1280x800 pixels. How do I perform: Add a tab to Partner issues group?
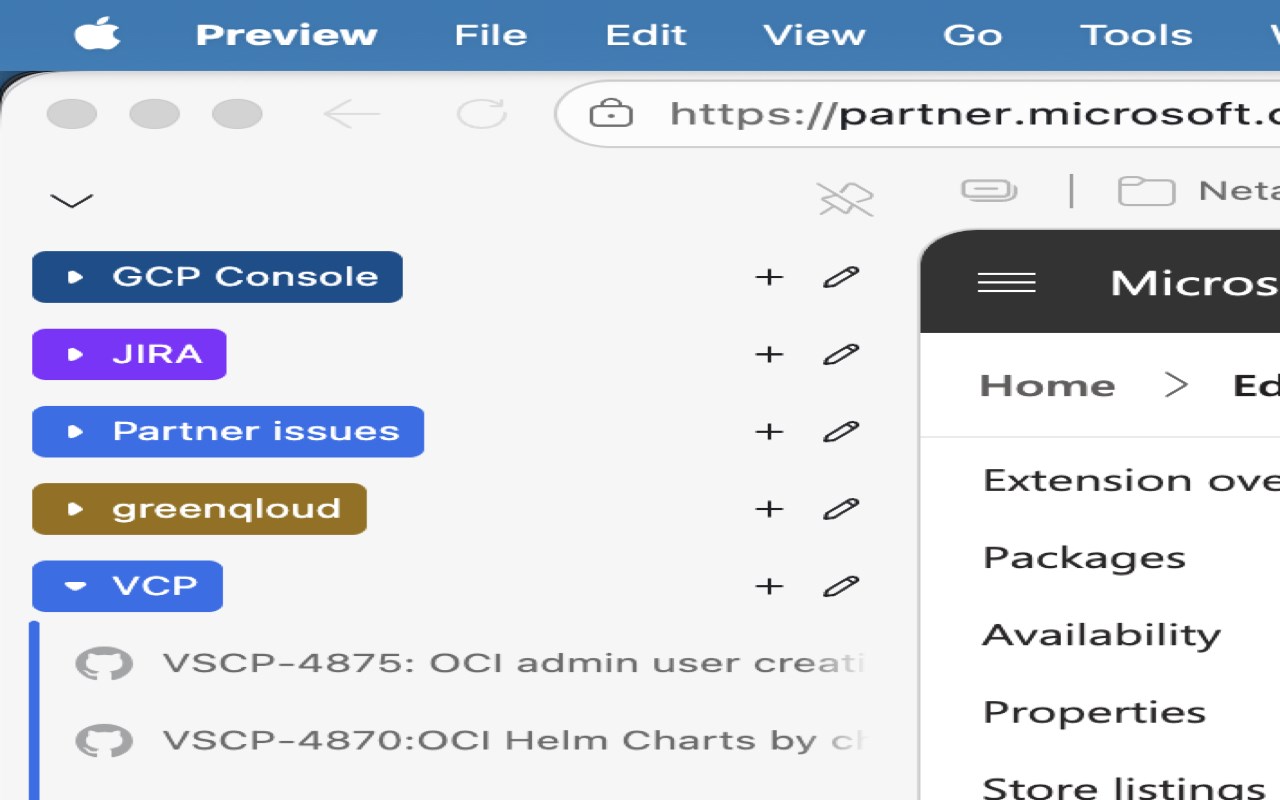pyautogui.click(x=769, y=431)
